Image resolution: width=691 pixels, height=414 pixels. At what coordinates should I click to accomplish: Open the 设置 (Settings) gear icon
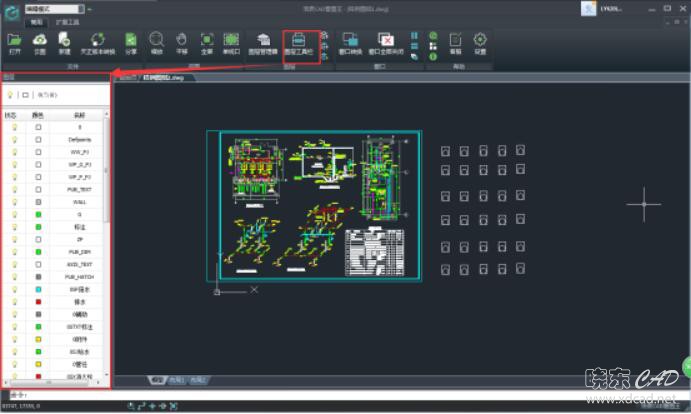pyautogui.click(x=480, y=42)
